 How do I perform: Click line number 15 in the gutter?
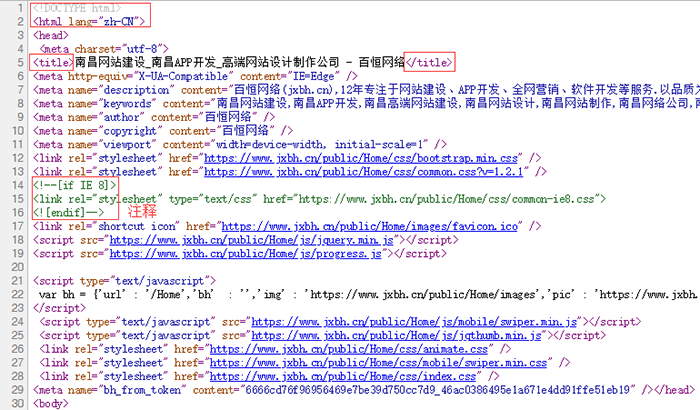click(x=16, y=199)
